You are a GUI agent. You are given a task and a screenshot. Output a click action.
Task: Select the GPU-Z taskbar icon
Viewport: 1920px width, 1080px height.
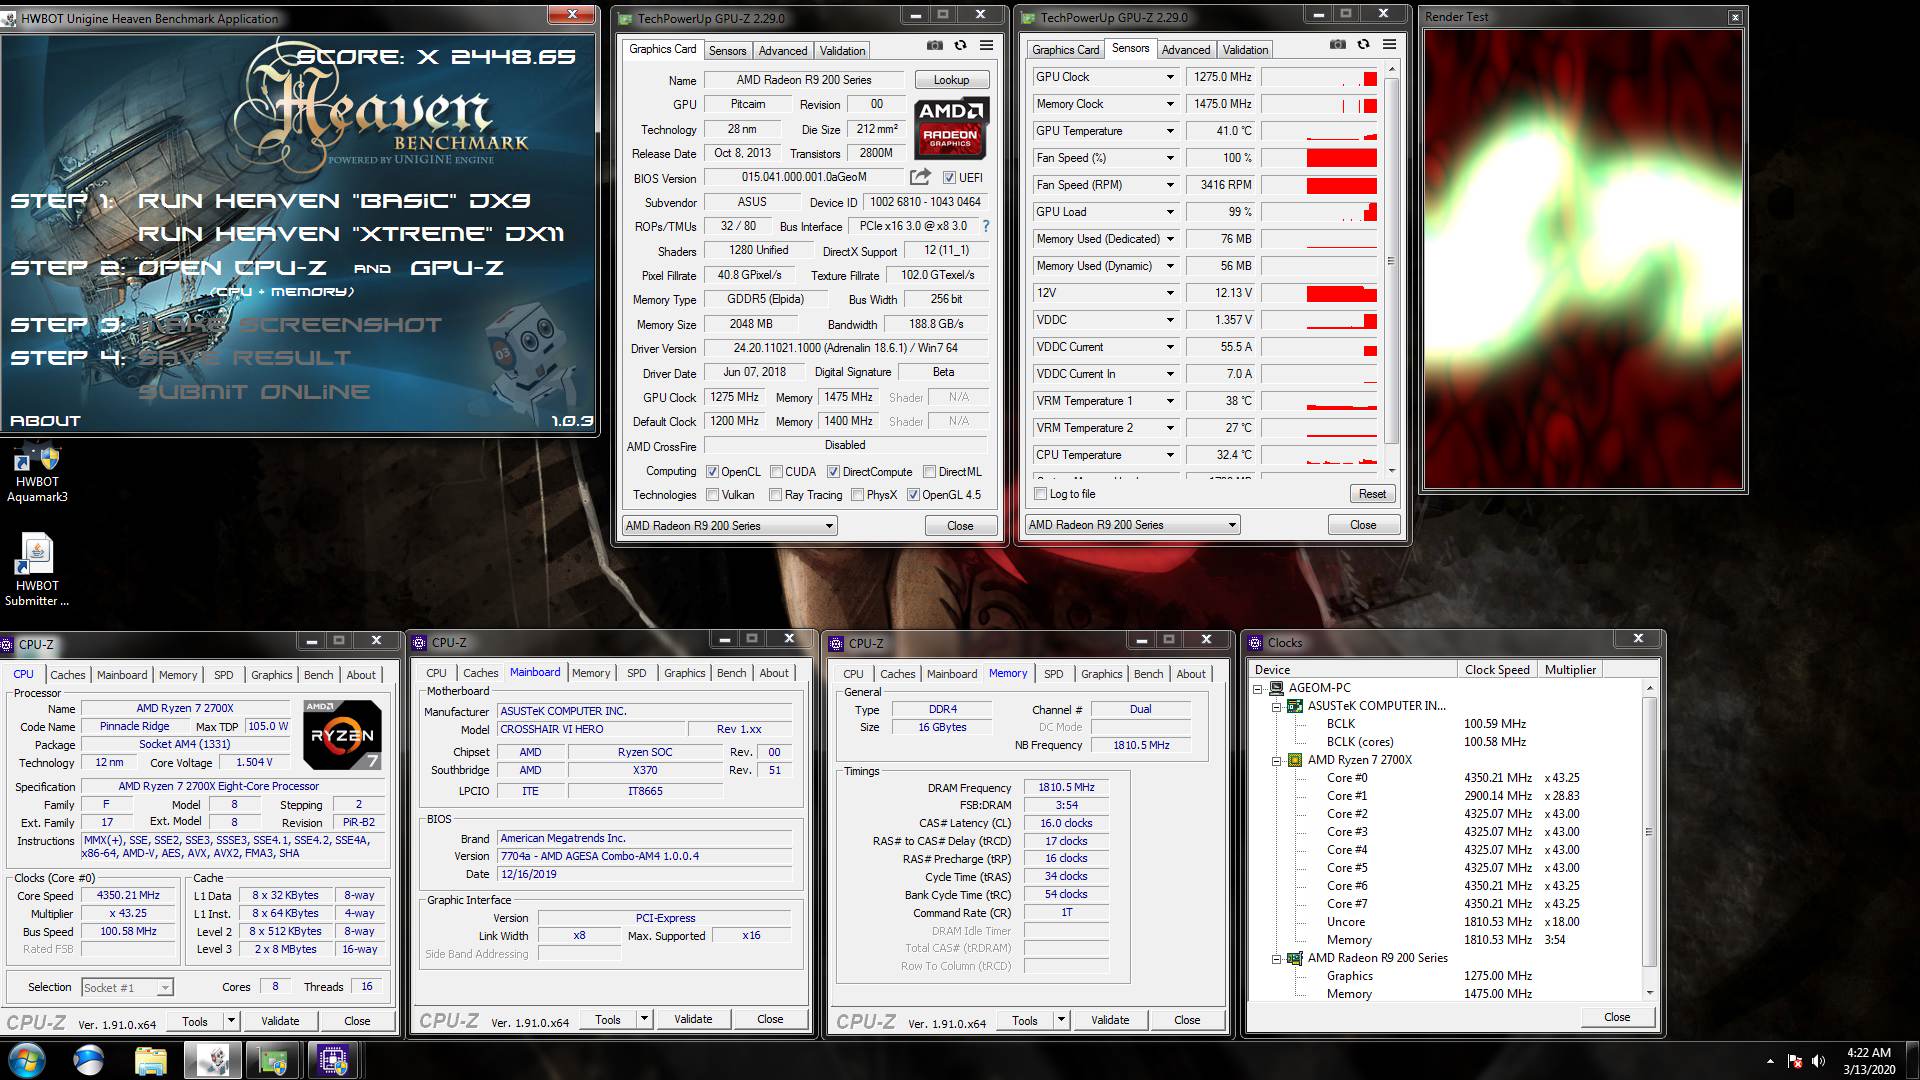click(x=273, y=1060)
